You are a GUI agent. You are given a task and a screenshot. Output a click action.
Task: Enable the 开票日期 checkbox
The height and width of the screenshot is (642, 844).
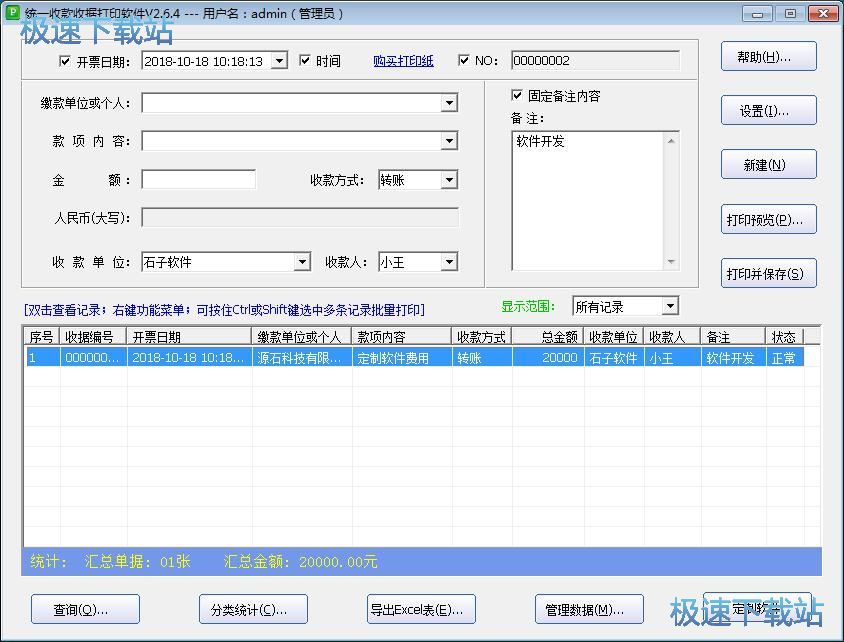[66, 61]
